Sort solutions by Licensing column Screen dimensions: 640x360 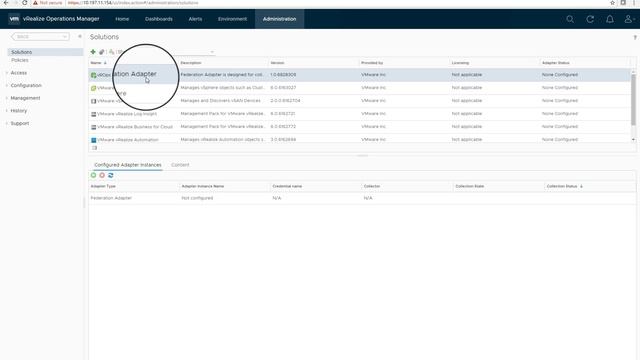pyautogui.click(x=460, y=63)
